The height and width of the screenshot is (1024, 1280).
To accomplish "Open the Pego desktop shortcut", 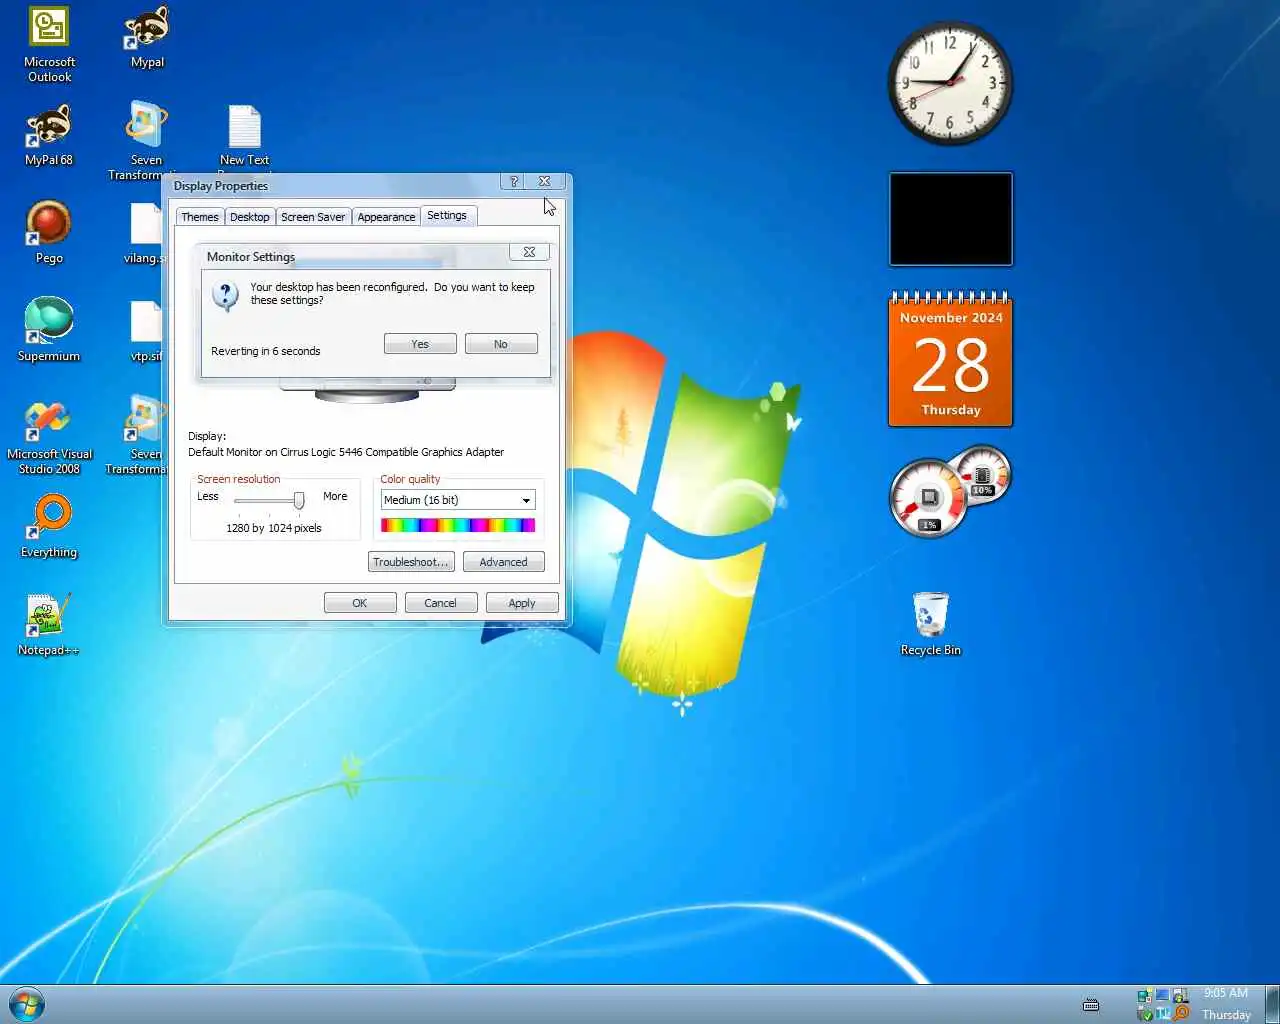I will (49, 232).
